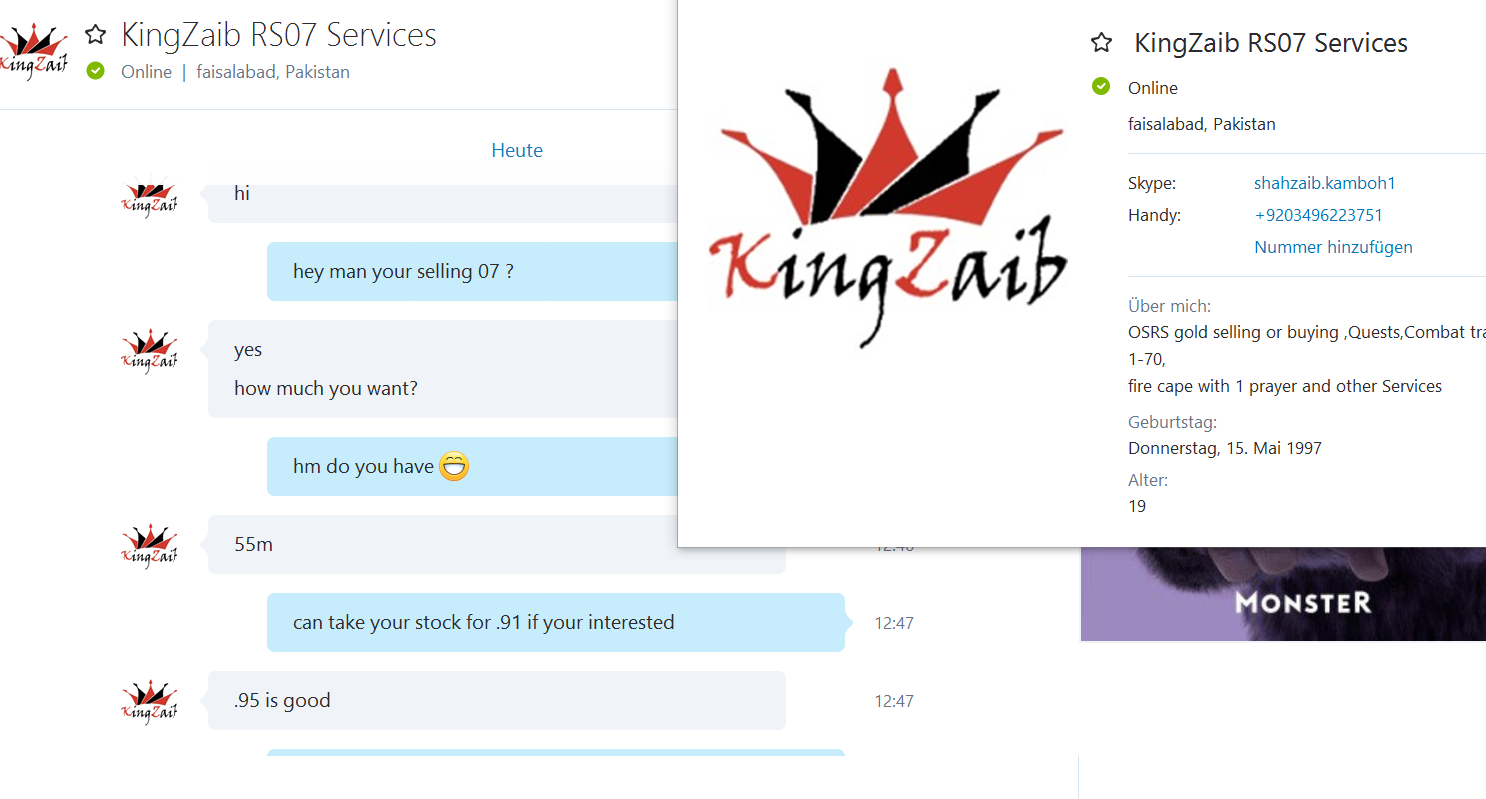This screenshot has width=1486, height=799.
Task: Toggle favorite star beside chat header title
Action: pyautogui.click(x=95, y=35)
